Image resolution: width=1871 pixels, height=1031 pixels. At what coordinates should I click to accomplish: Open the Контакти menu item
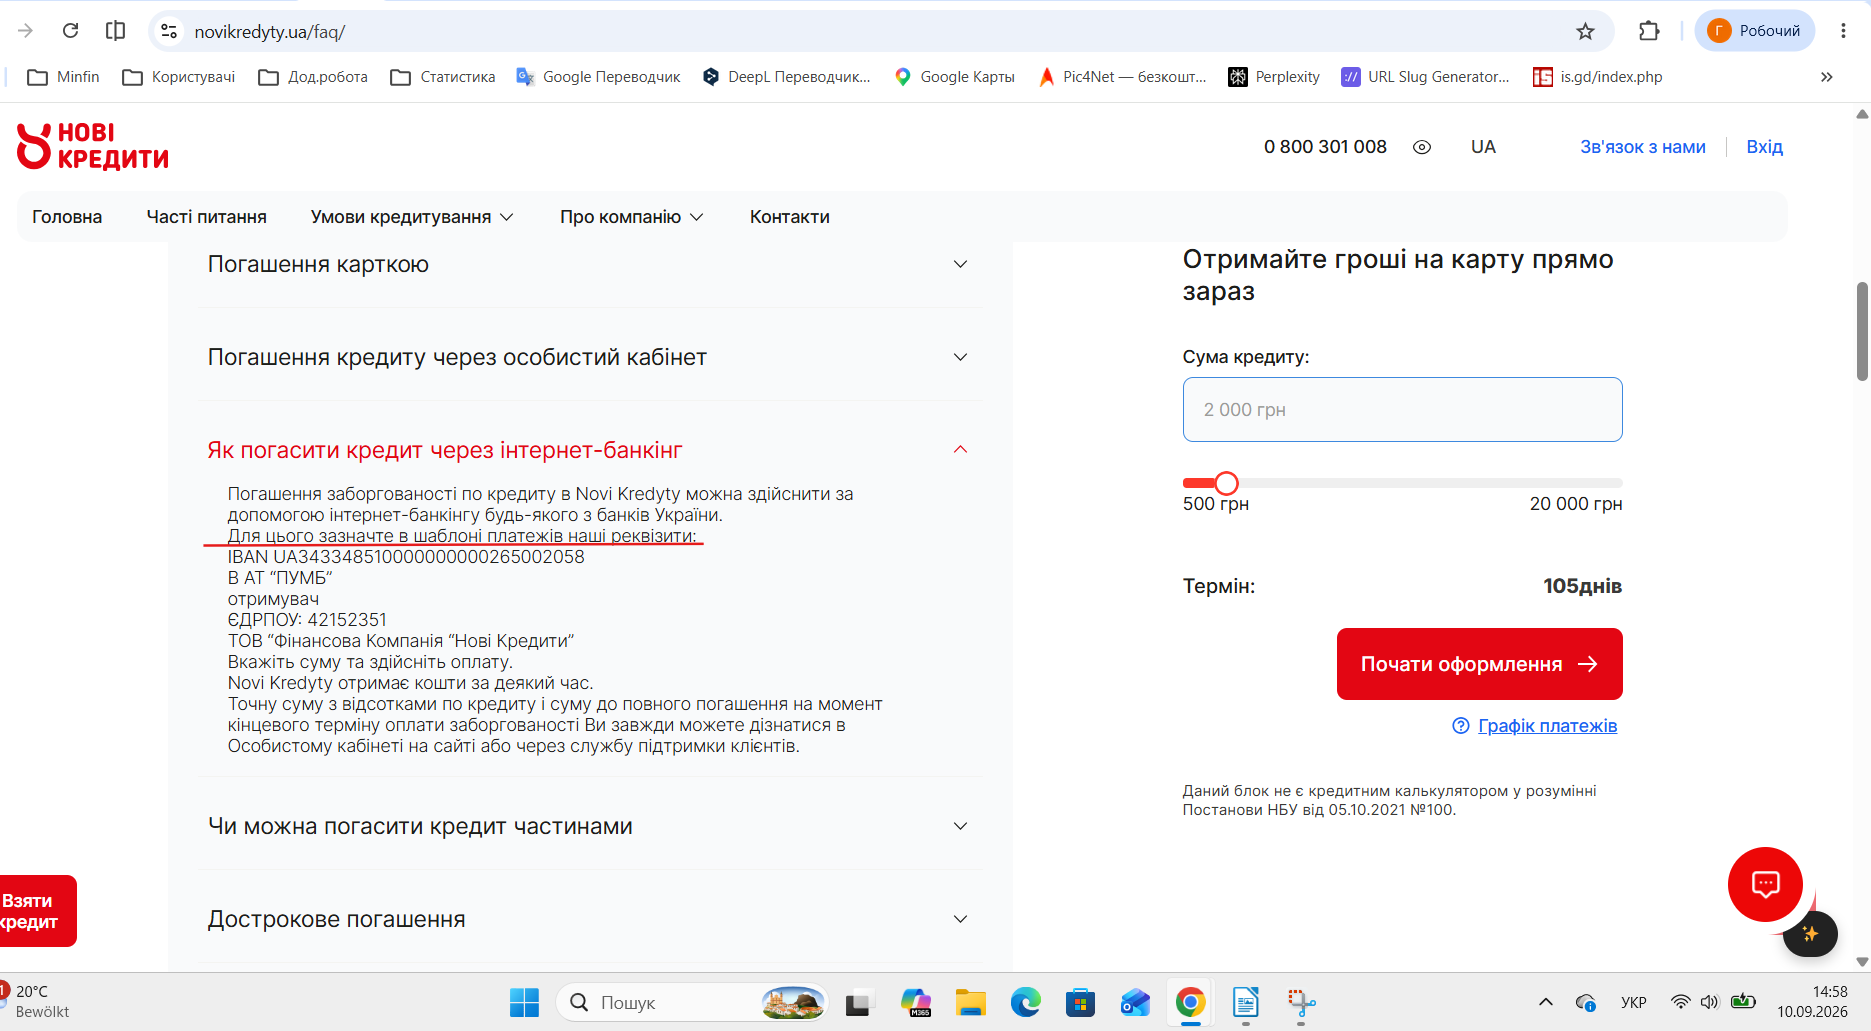pos(790,217)
